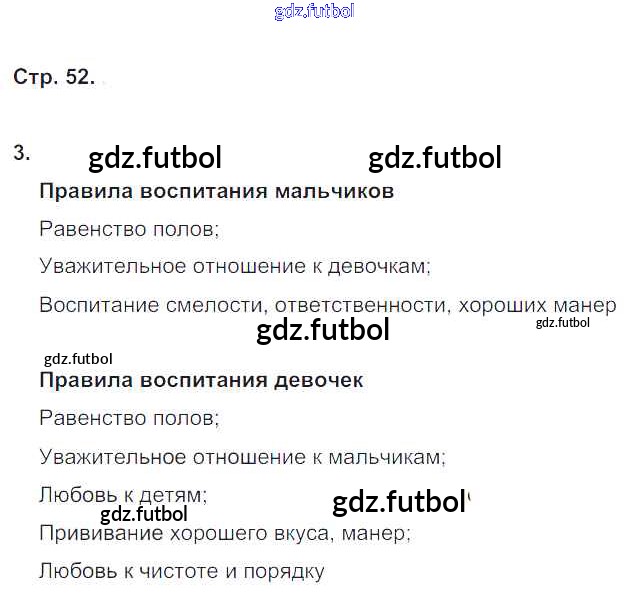Click gdz.futbol watermark directly above "Прививание"
Image resolution: width=628 pixels, height=597 pixels.
coord(145,515)
